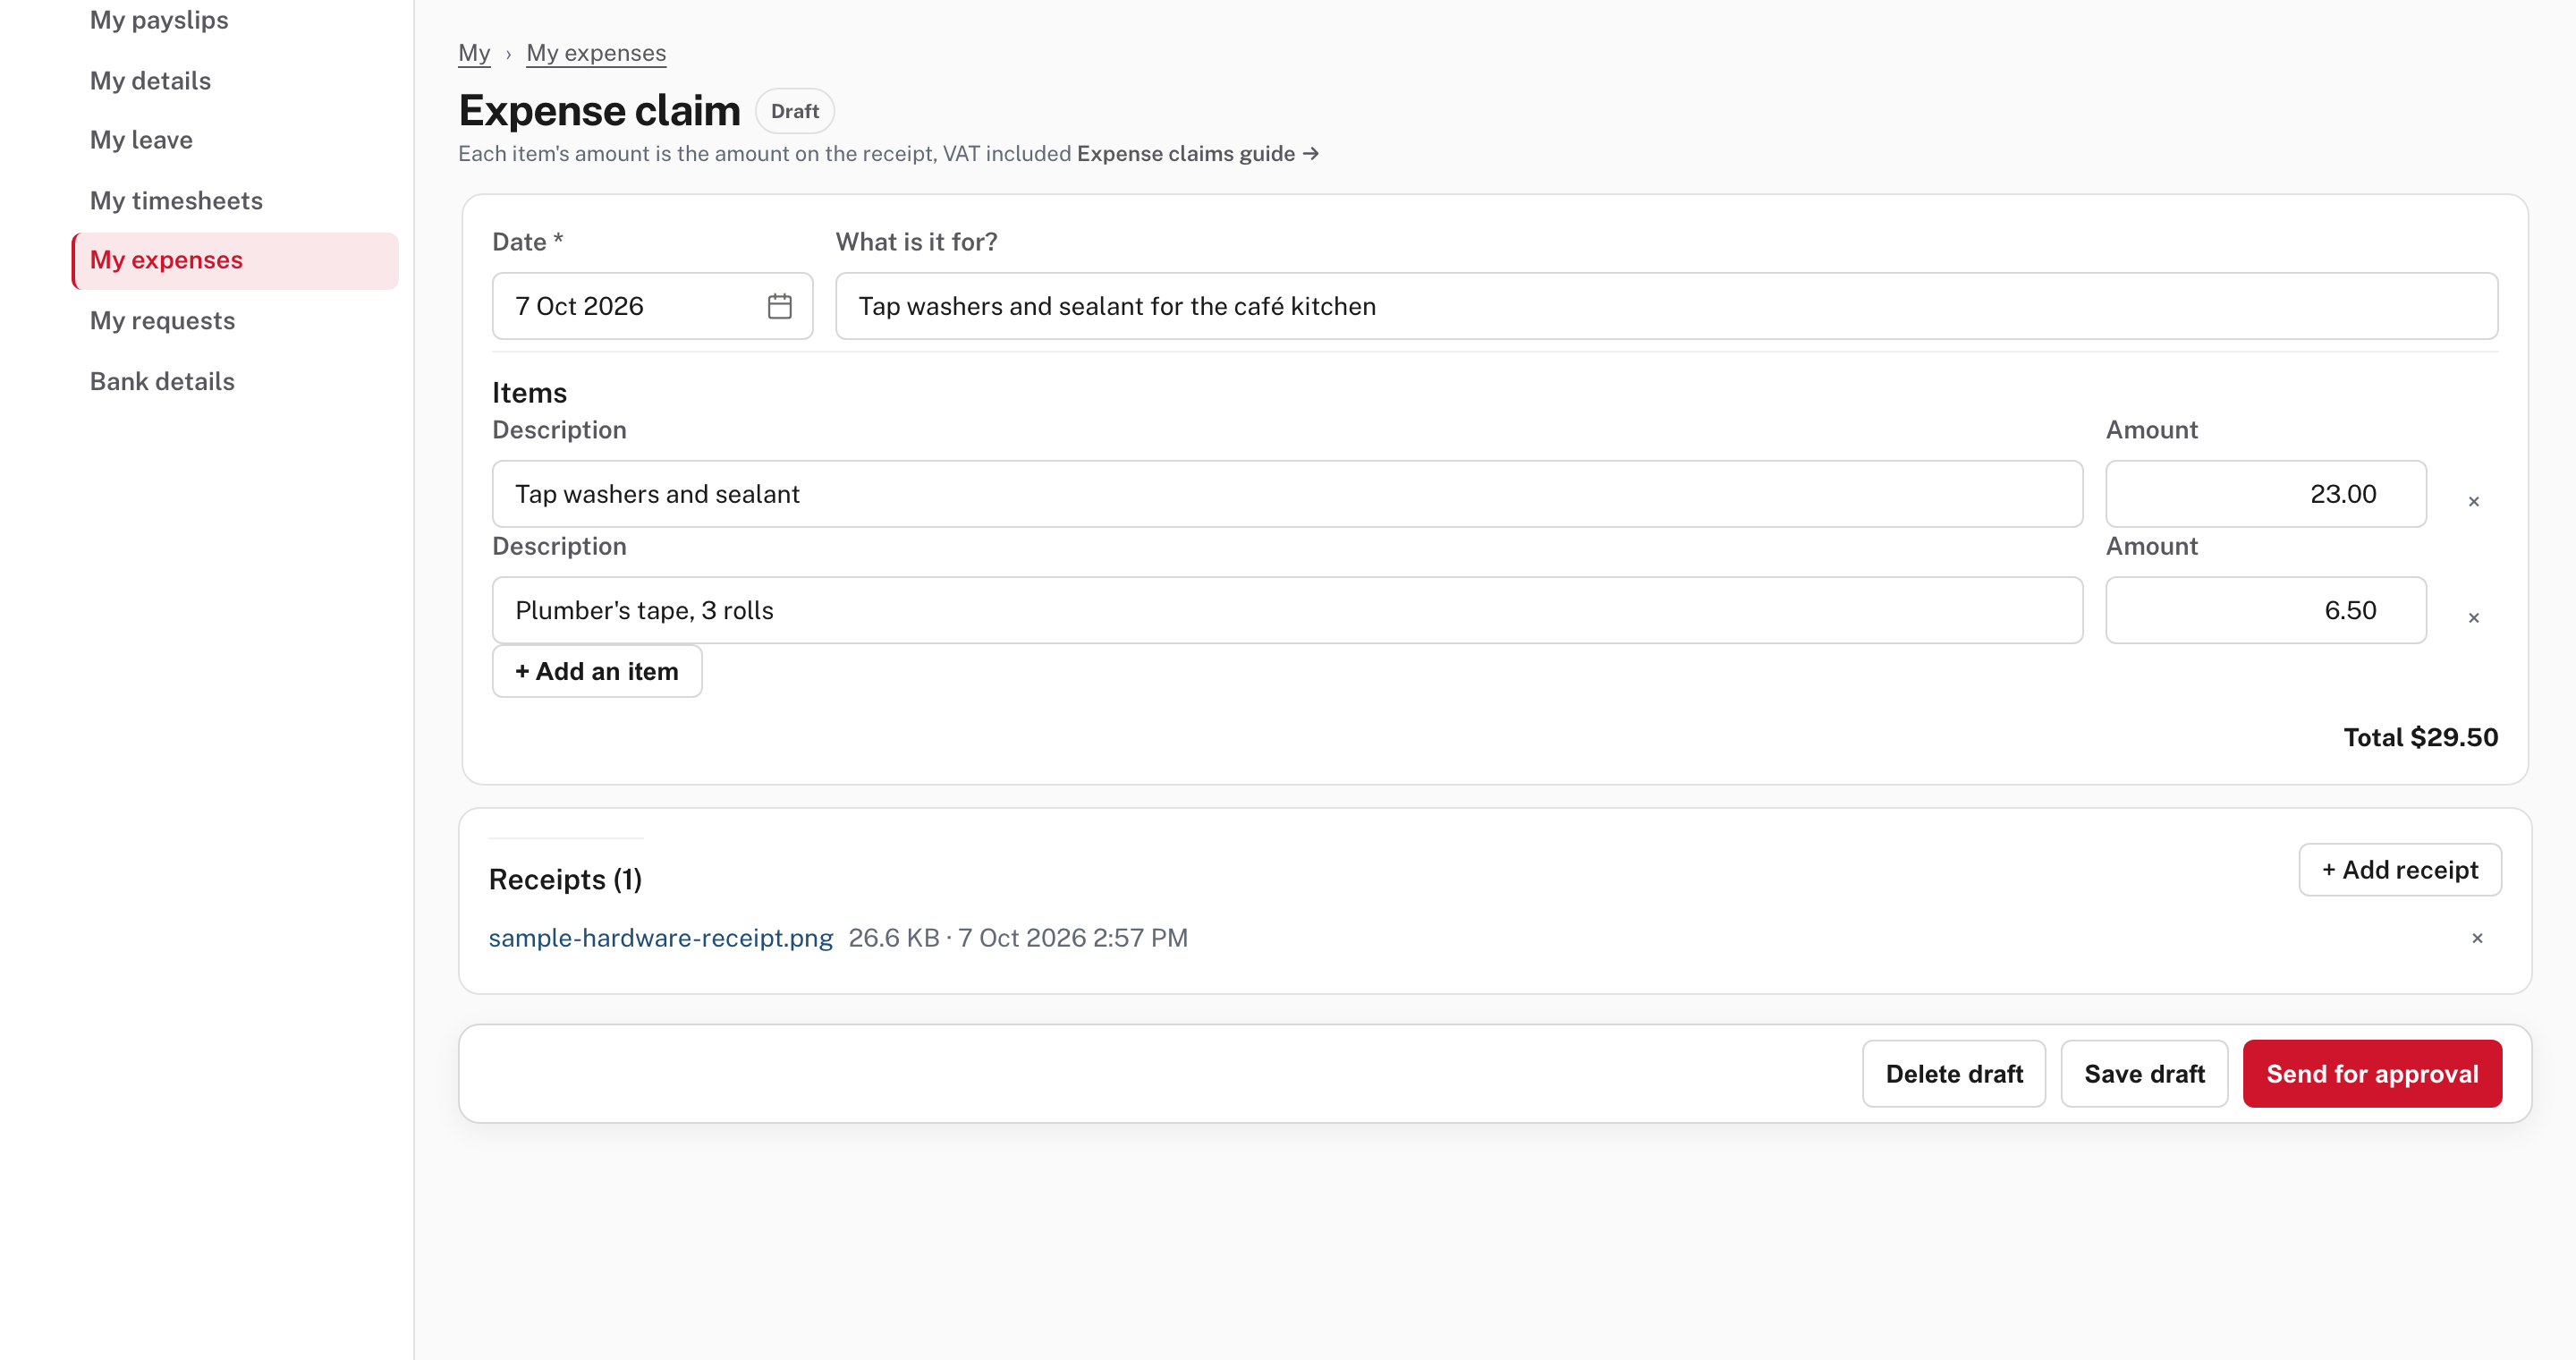Open the calendar picker icon in Date field

point(779,306)
